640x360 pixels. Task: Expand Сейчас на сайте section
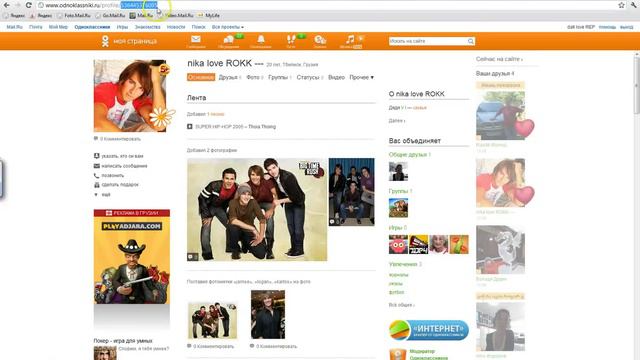[499, 59]
